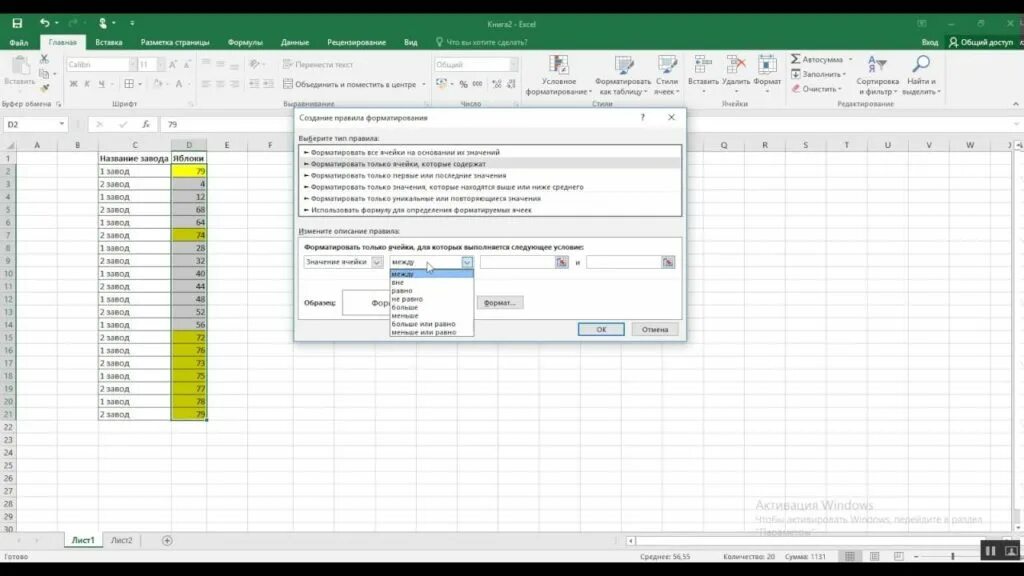1024x576 pixels.
Task: Switch to the Данные tab
Action: click(x=295, y=42)
